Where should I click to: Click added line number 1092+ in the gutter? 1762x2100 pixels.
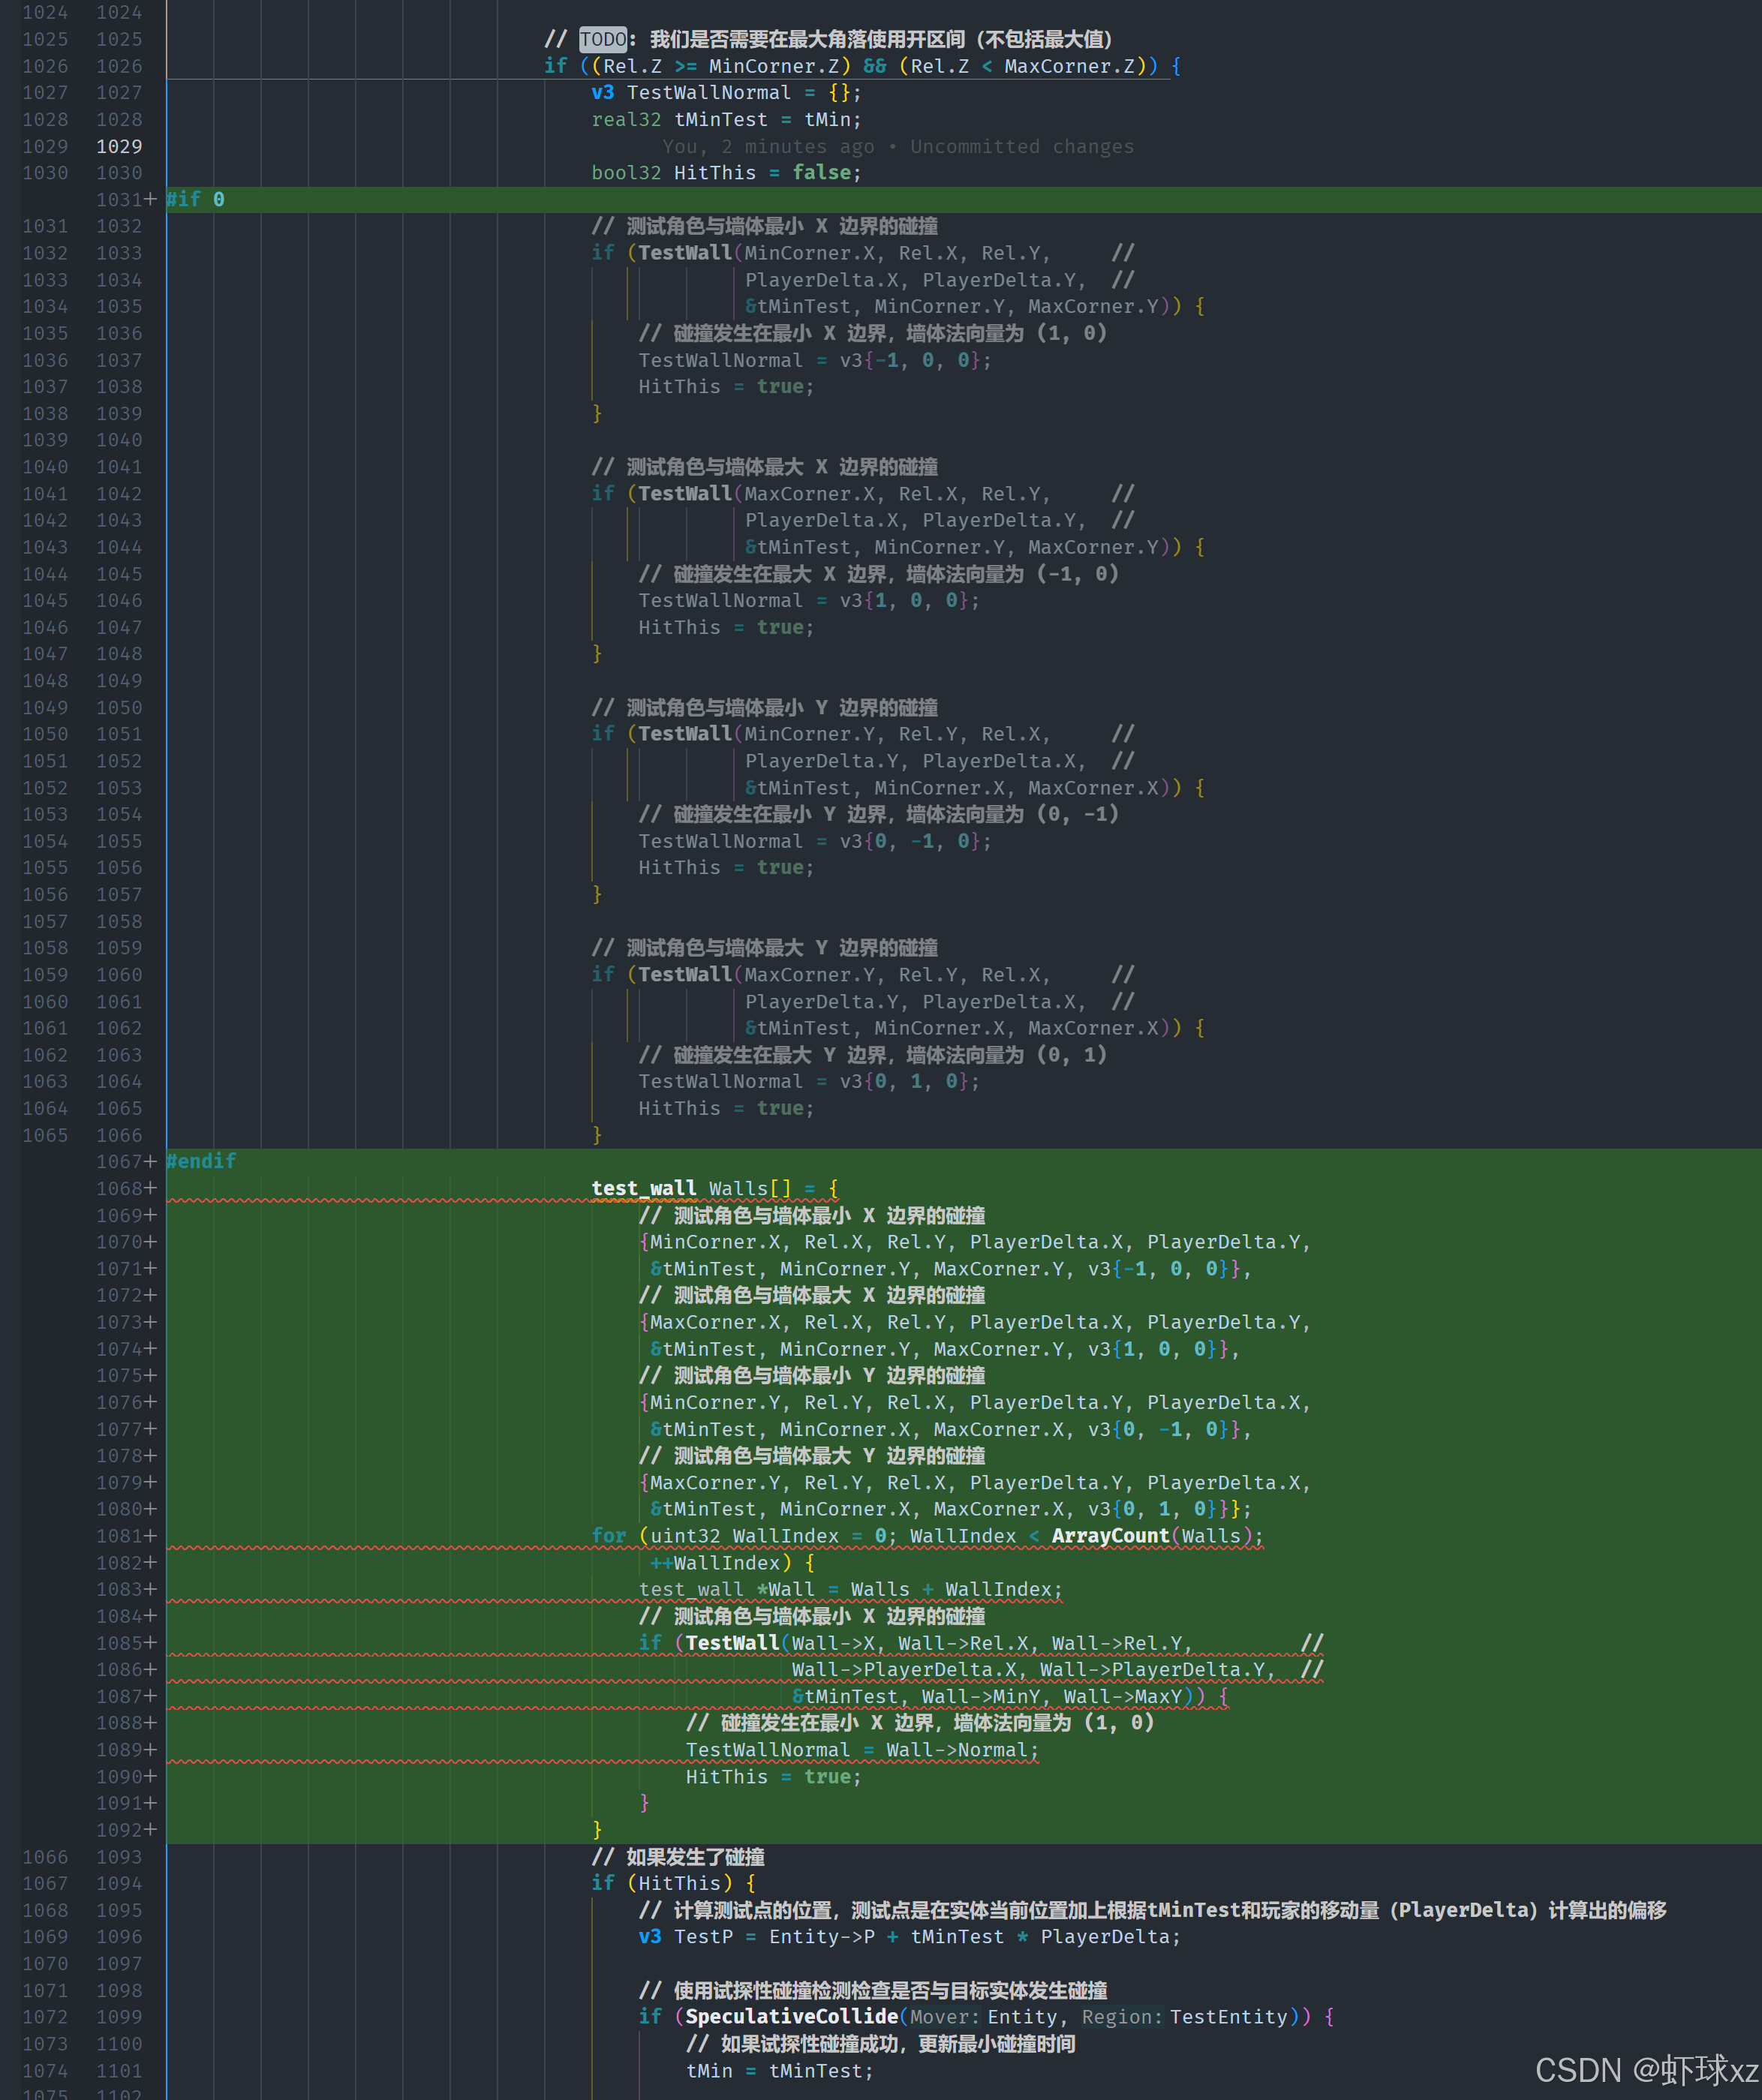pyautogui.click(x=126, y=1830)
